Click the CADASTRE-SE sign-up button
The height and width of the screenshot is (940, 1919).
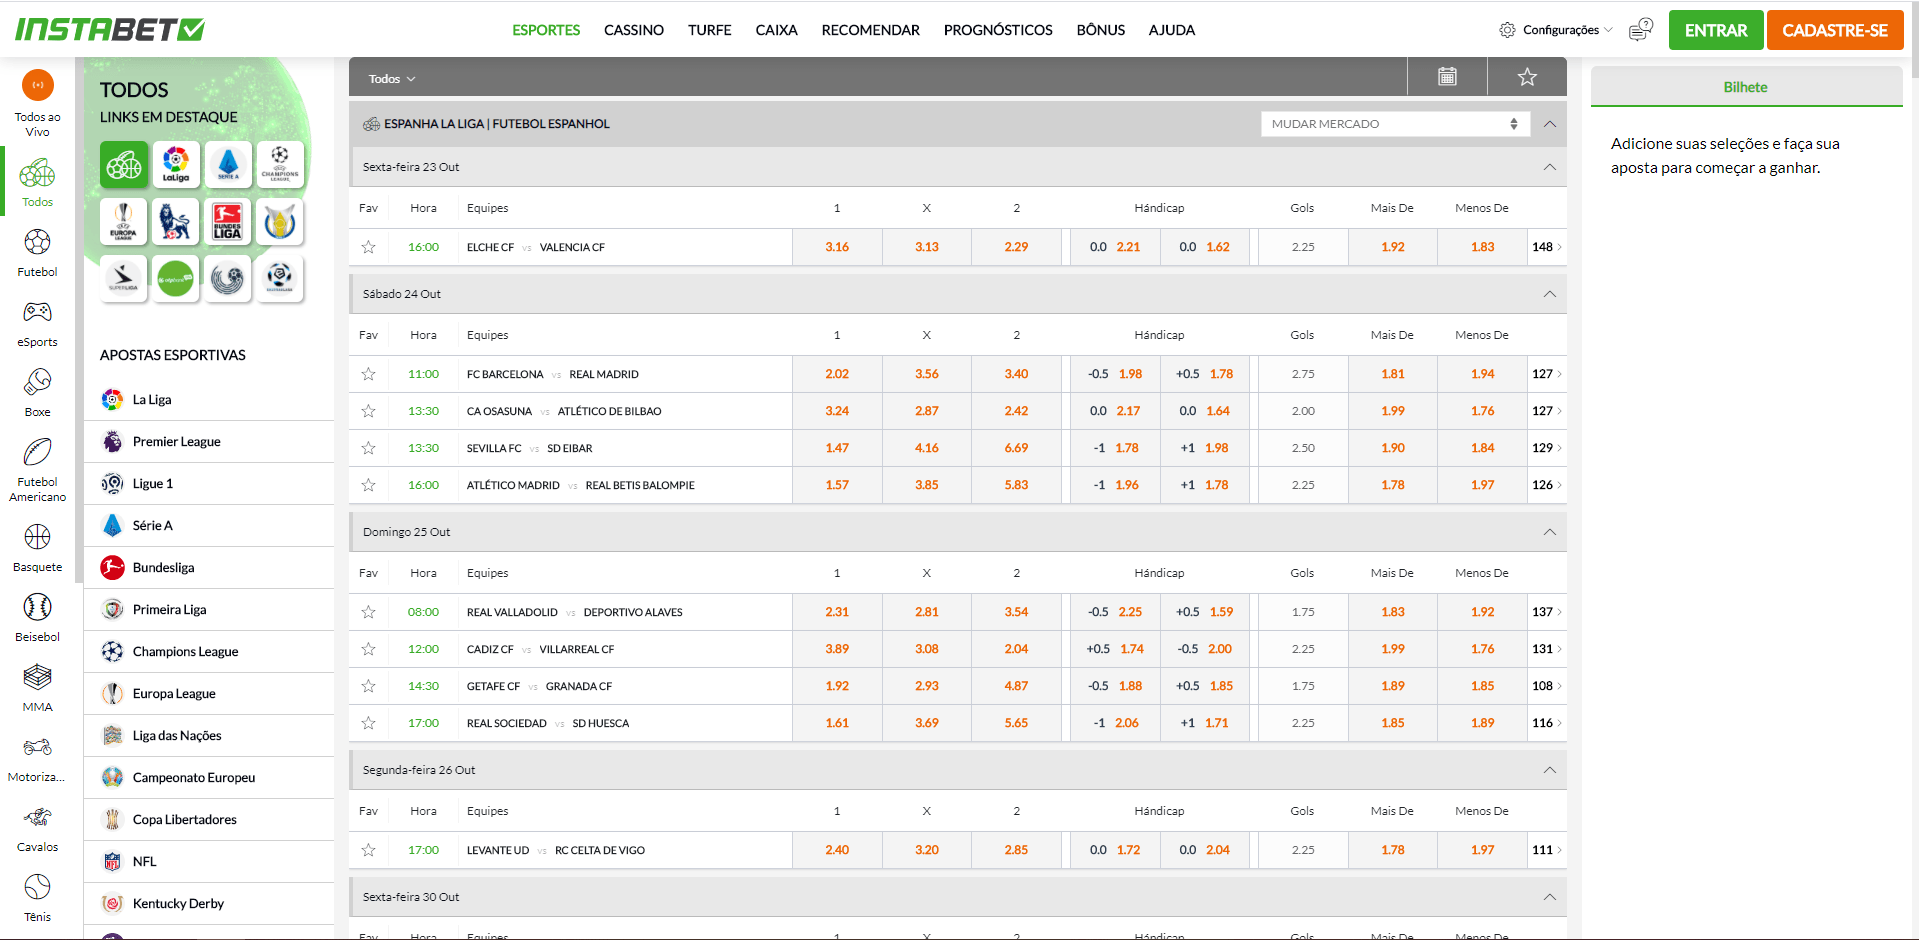tap(1835, 30)
